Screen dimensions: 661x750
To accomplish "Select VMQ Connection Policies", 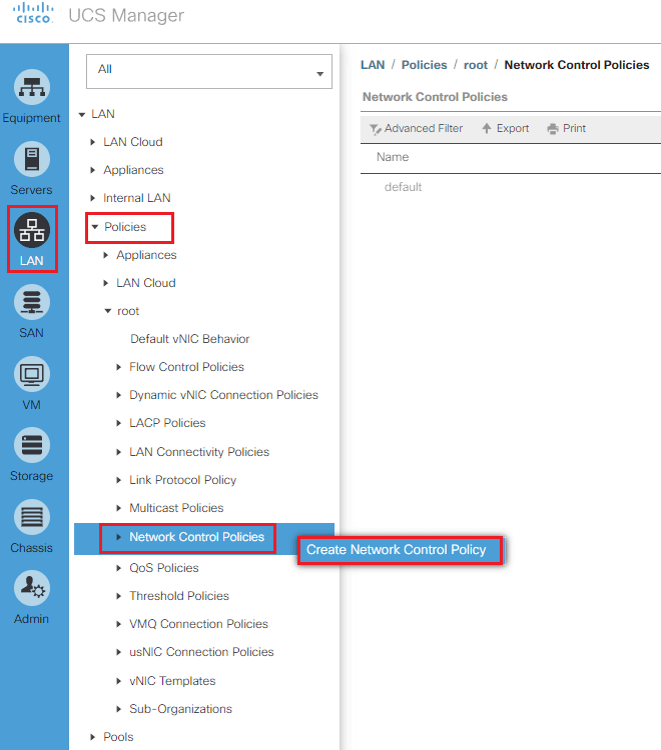I will click(198, 624).
